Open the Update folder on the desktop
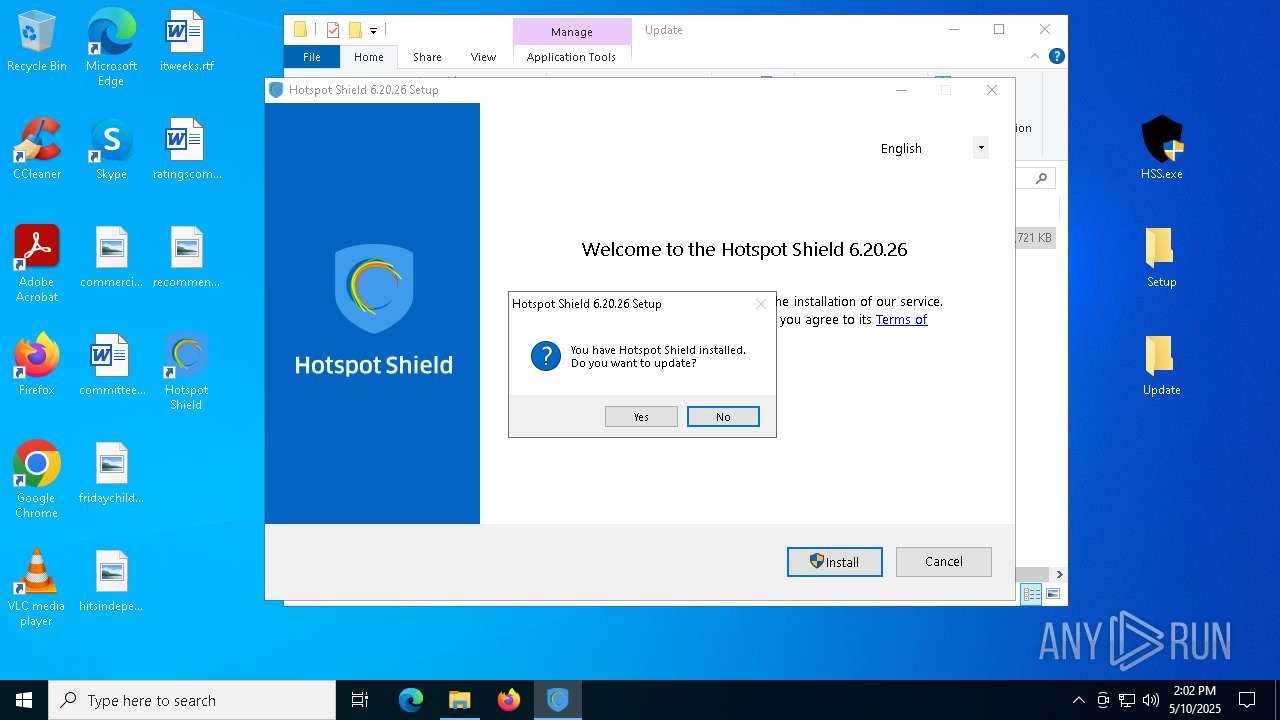This screenshot has height=720, width=1280. coord(1161,366)
